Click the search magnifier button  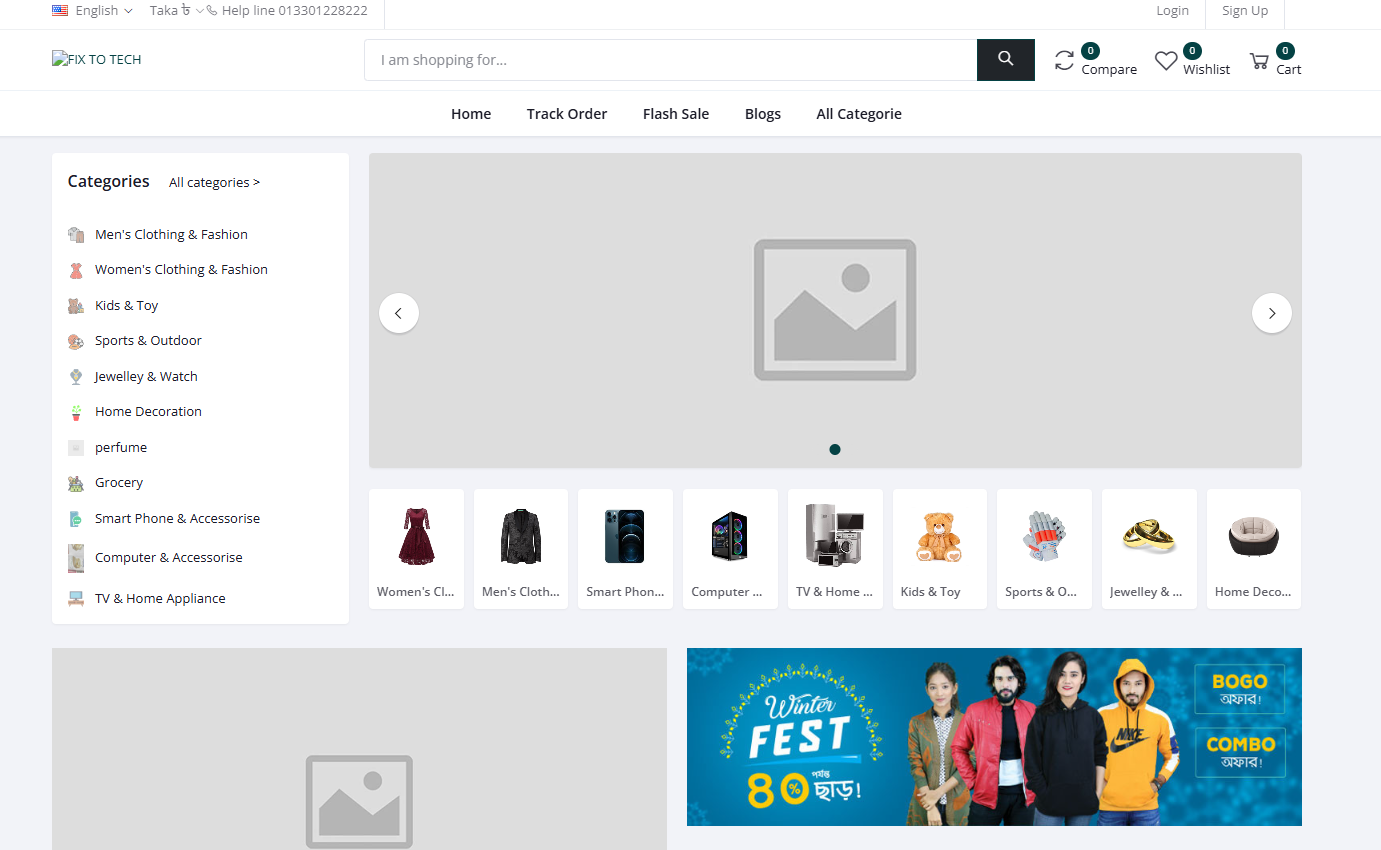(1005, 59)
